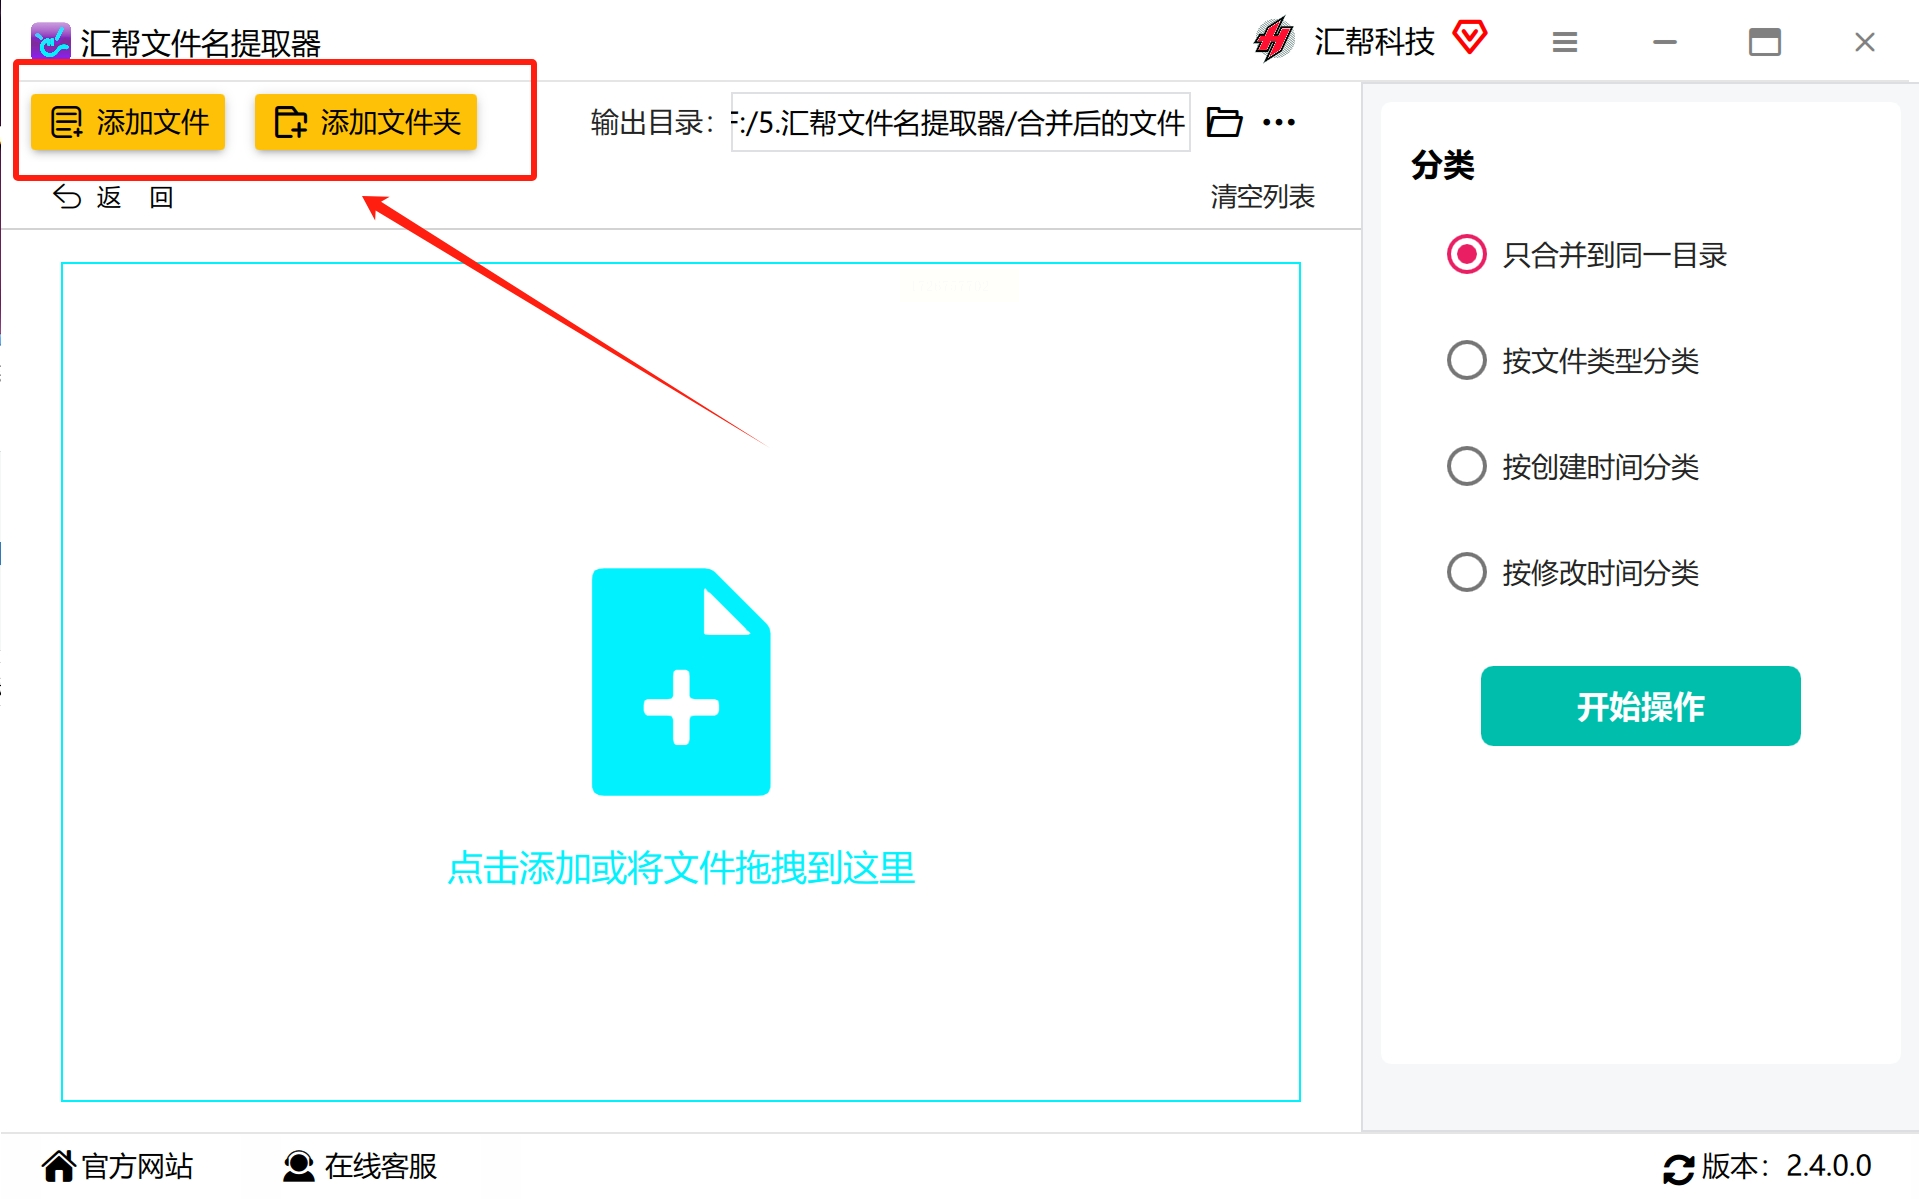This screenshot has height=1199, width=1919.
Task: Open 在线客服 support chat
Action: pyautogui.click(x=360, y=1166)
